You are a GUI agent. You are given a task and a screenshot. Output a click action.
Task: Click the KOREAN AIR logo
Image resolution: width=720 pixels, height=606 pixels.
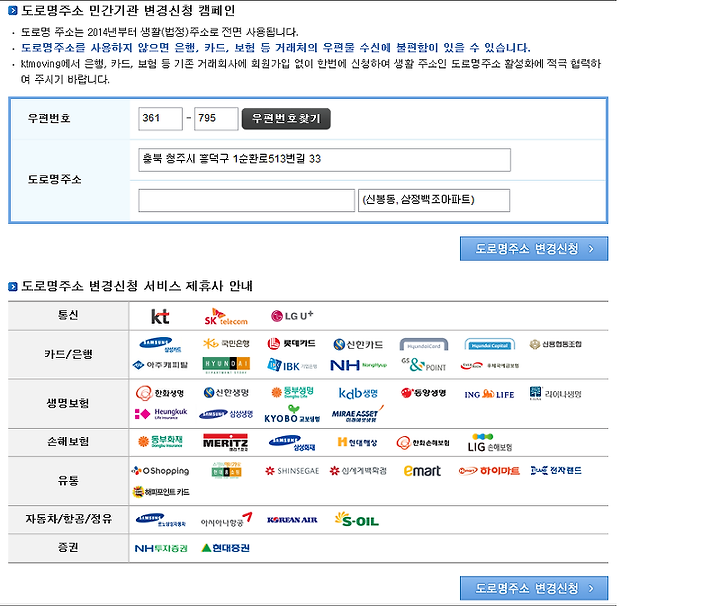(292, 520)
